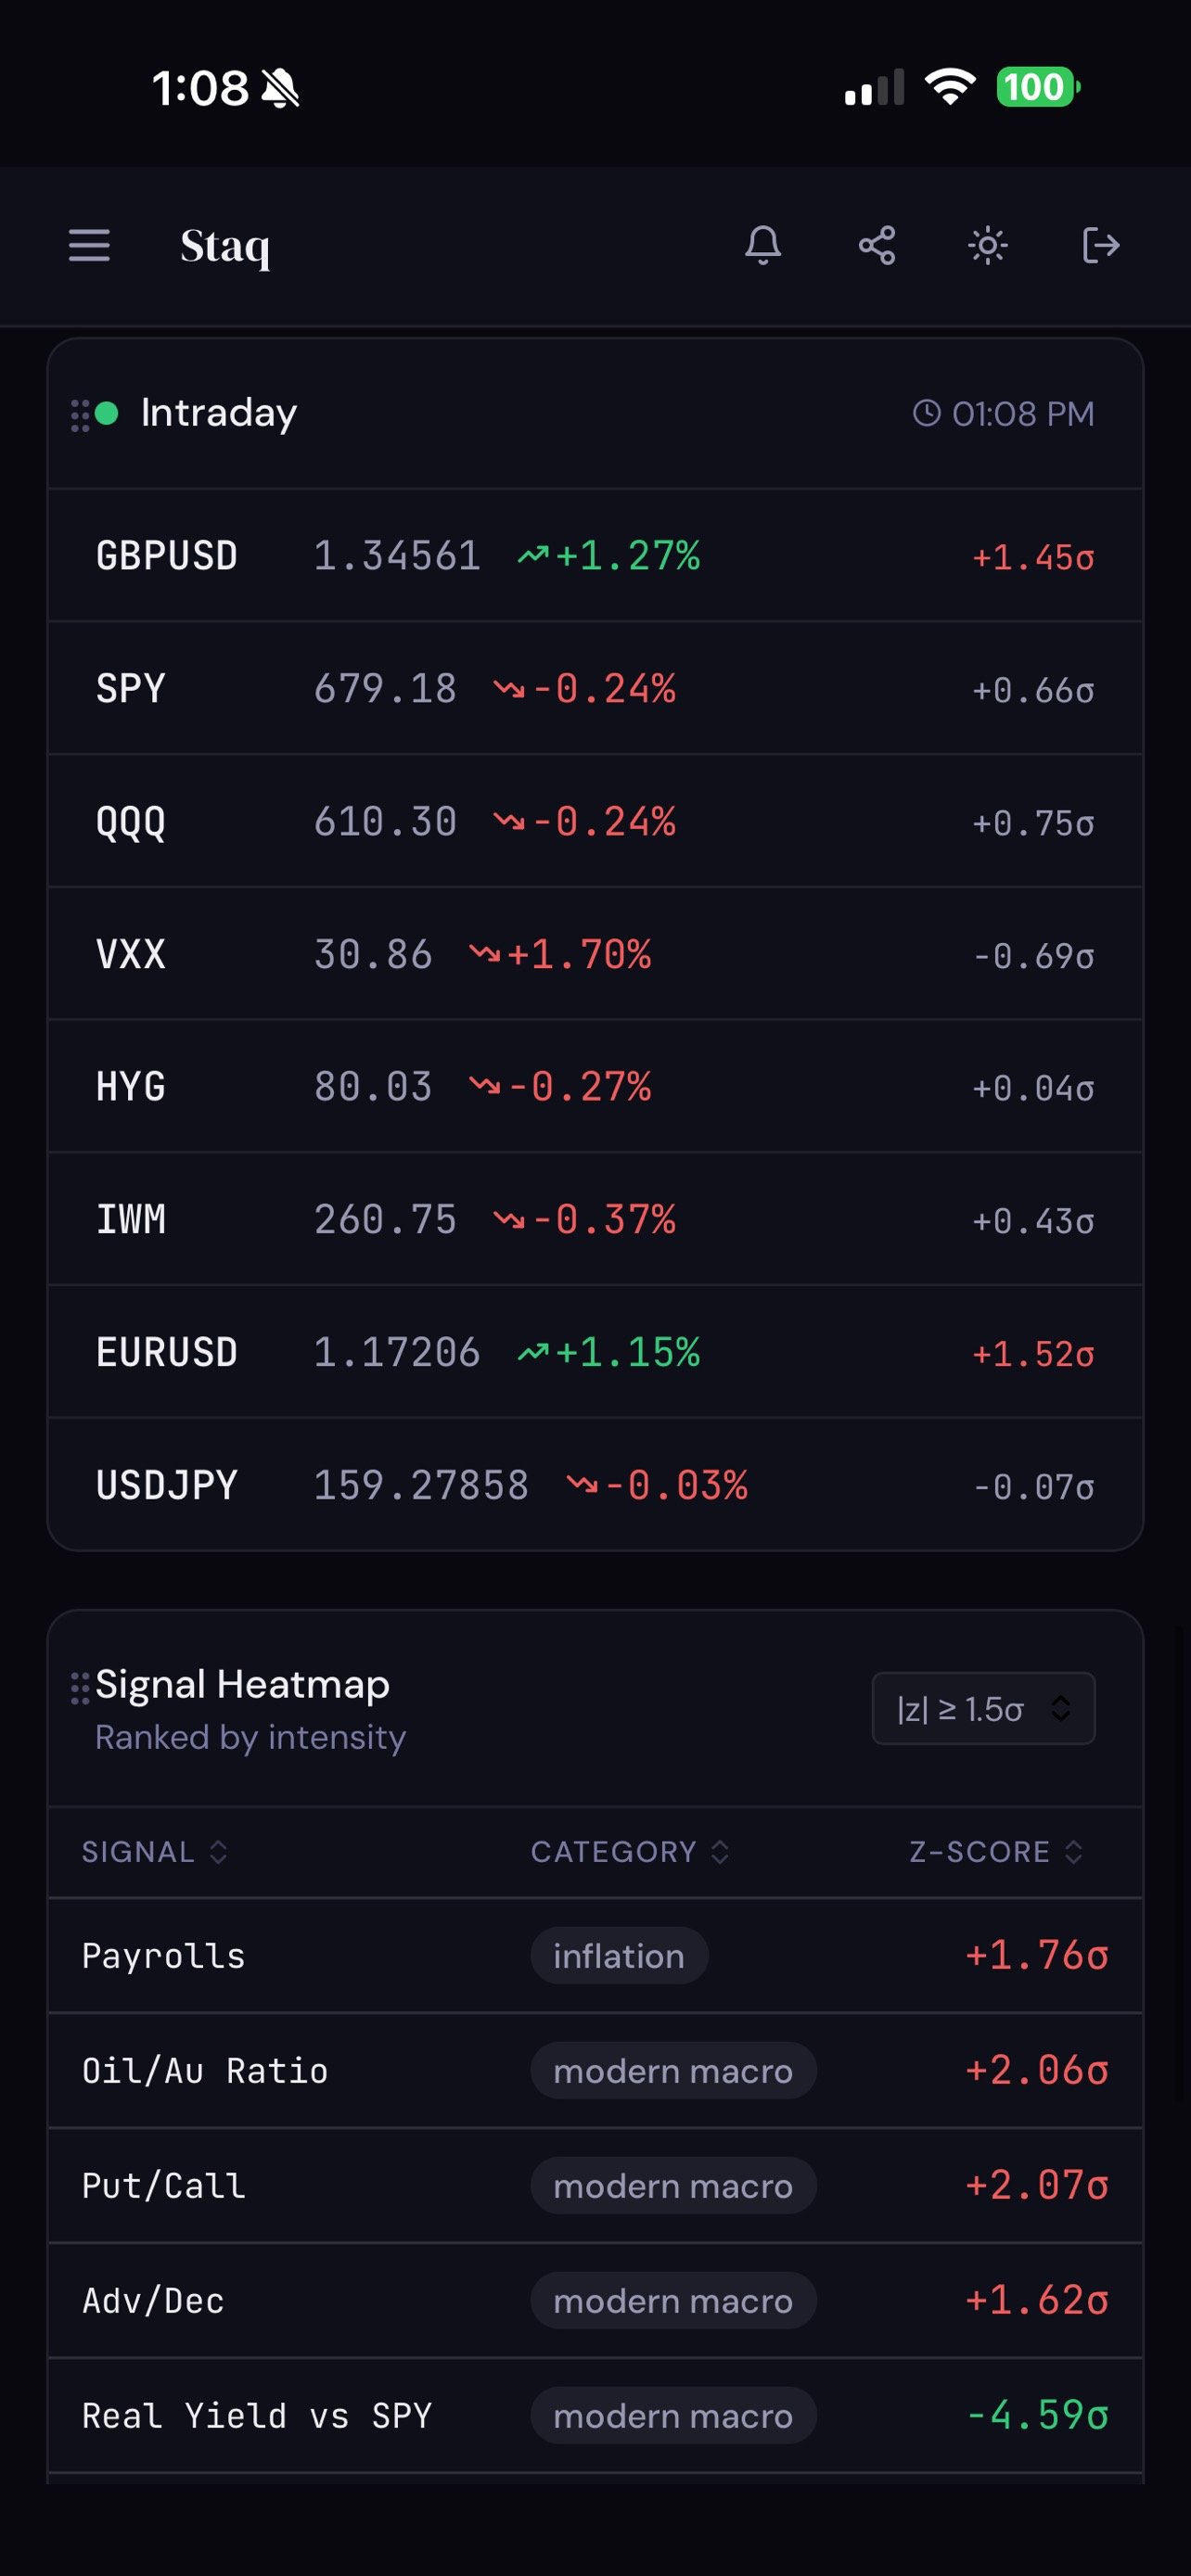1191x2576 pixels.
Task: Select the EURUSD row
Action: 595,1352
